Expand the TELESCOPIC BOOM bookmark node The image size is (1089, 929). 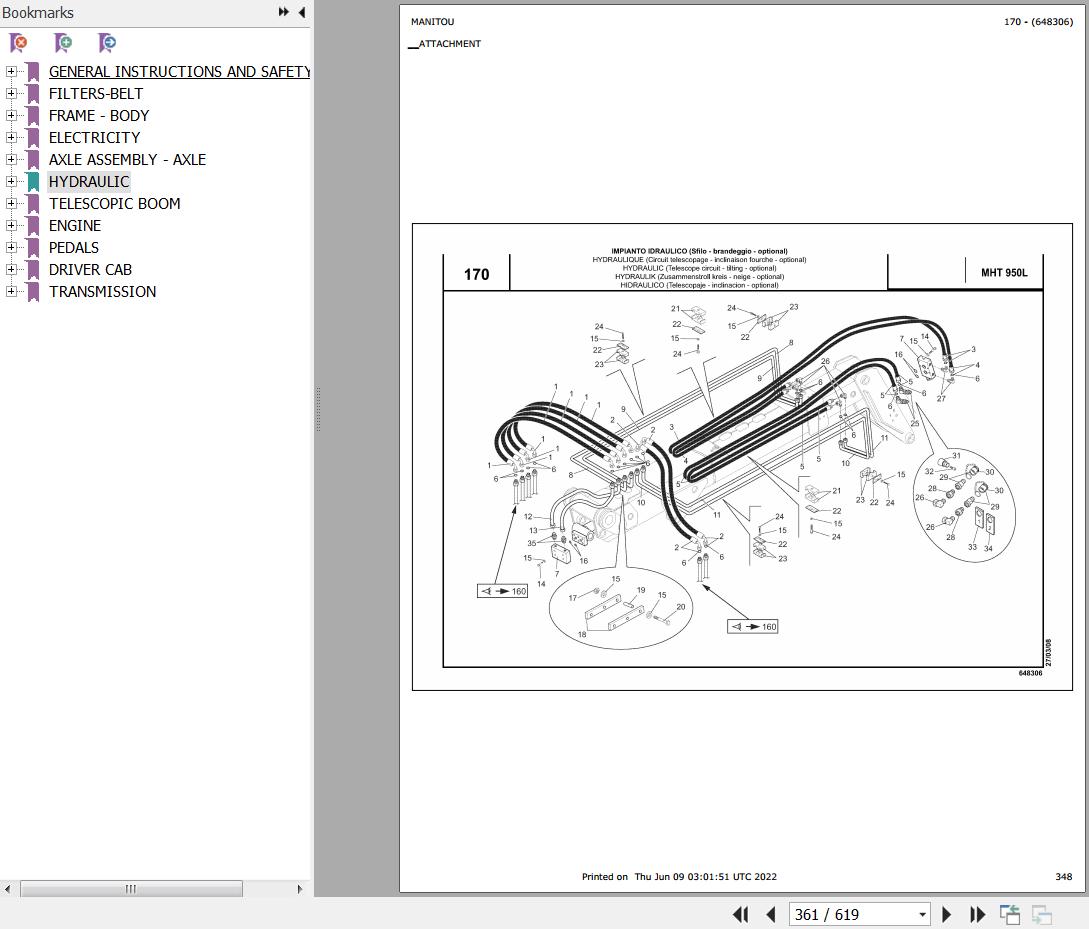coord(11,203)
